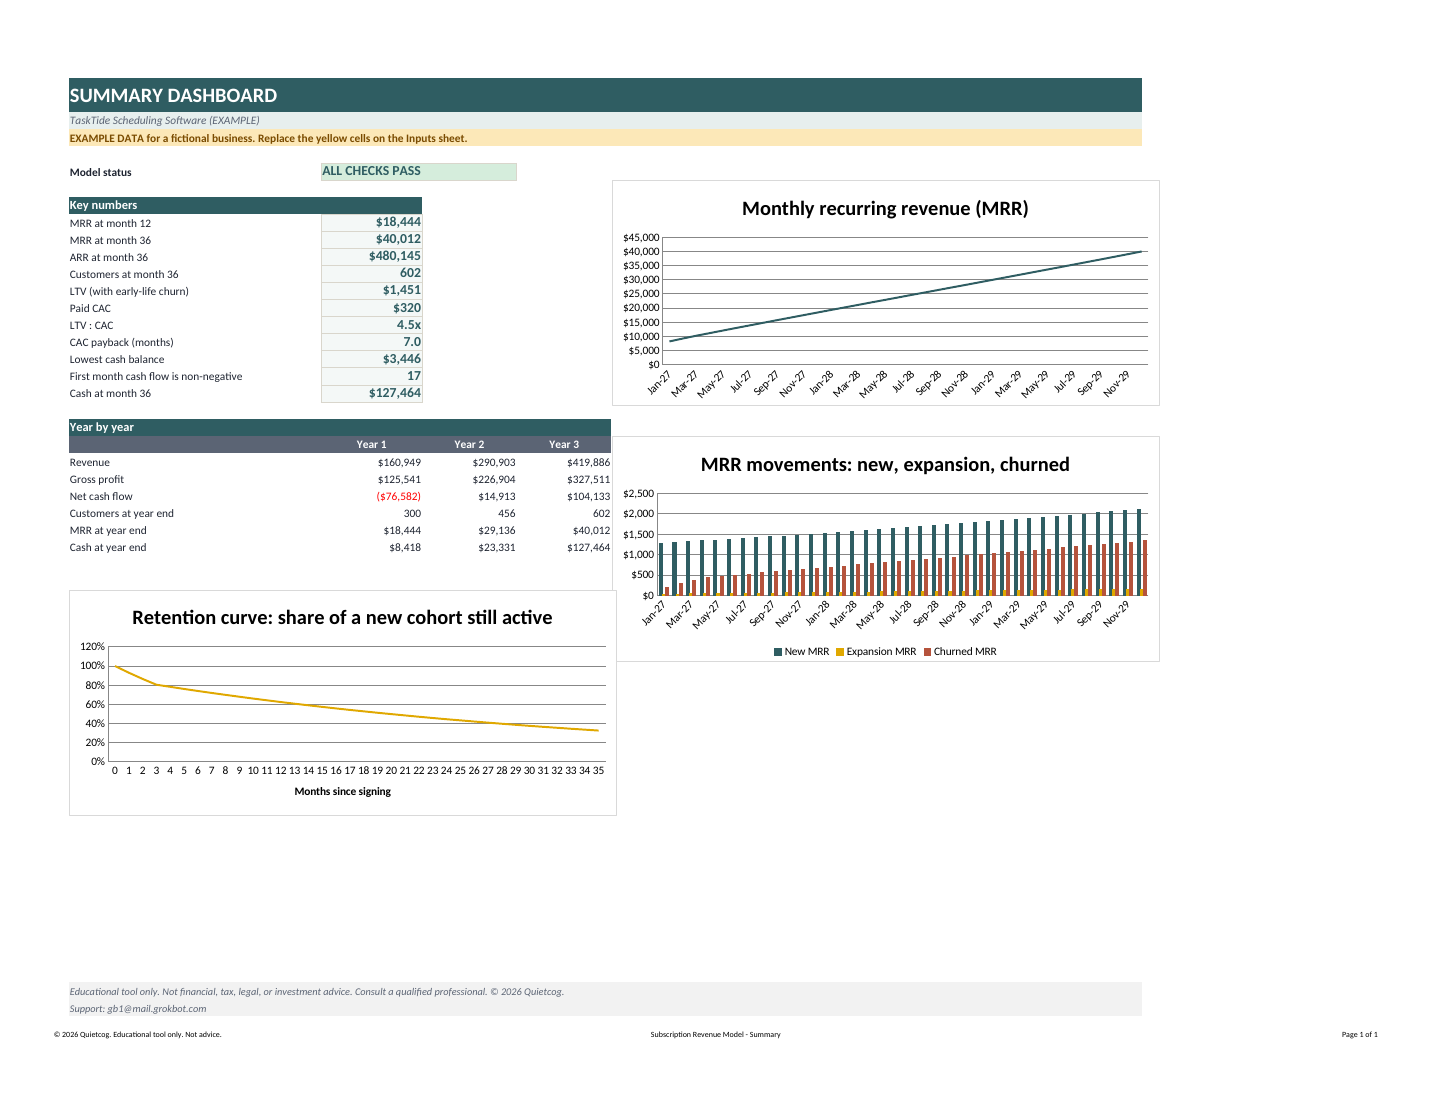Select Year 1 cash at year end $8,418

click(405, 548)
